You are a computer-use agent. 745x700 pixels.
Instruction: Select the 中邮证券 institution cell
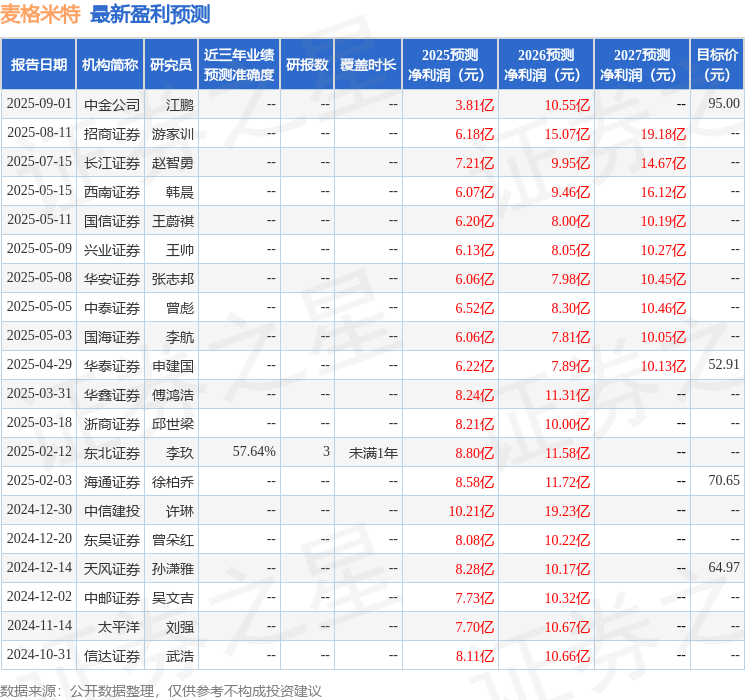112,598
